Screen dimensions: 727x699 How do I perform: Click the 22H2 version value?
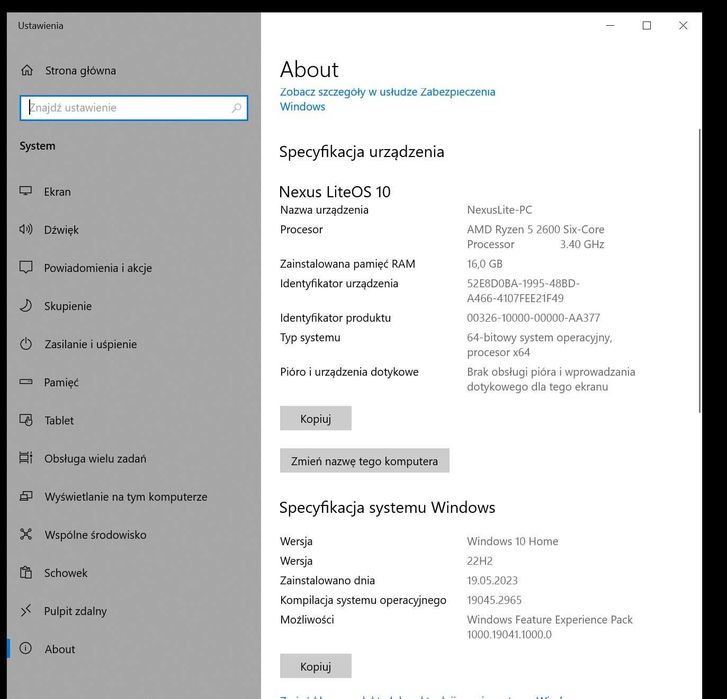(479, 561)
